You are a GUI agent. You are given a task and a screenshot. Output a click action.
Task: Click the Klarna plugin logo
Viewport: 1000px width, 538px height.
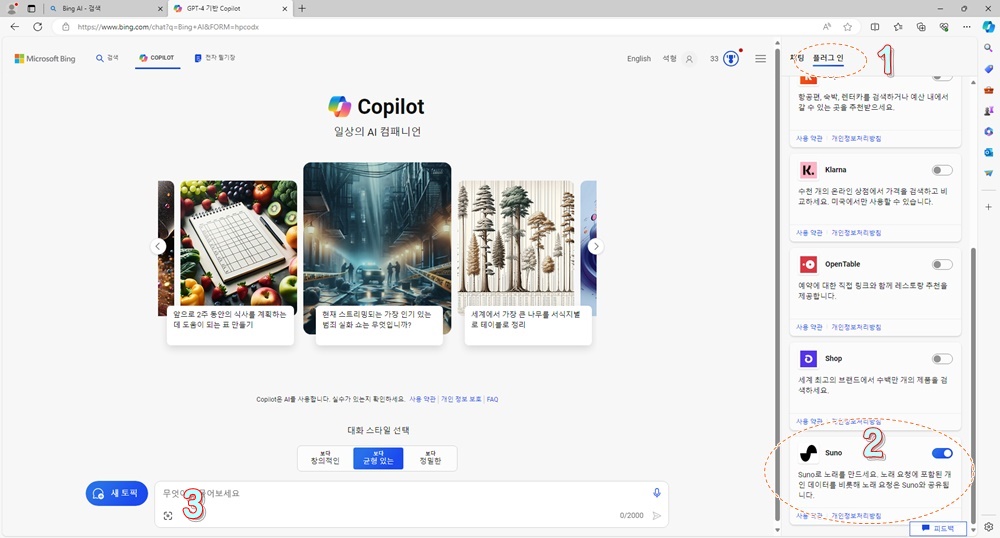click(808, 170)
